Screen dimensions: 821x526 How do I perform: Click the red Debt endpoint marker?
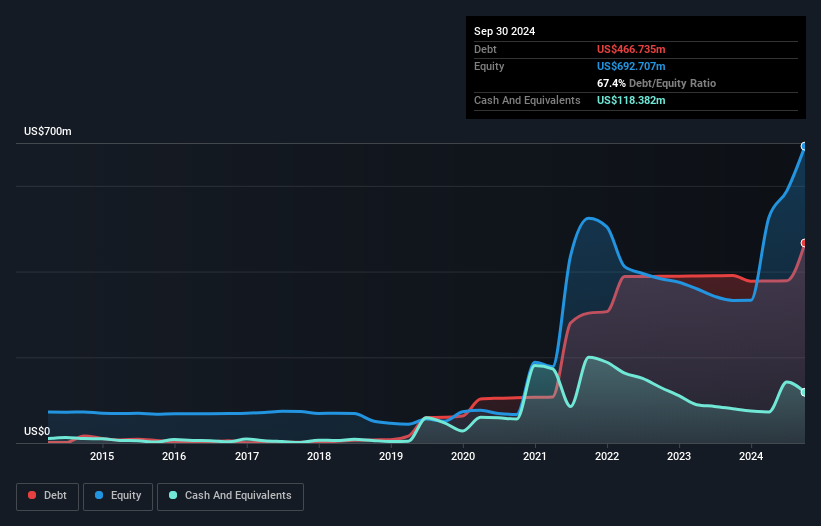tap(804, 243)
